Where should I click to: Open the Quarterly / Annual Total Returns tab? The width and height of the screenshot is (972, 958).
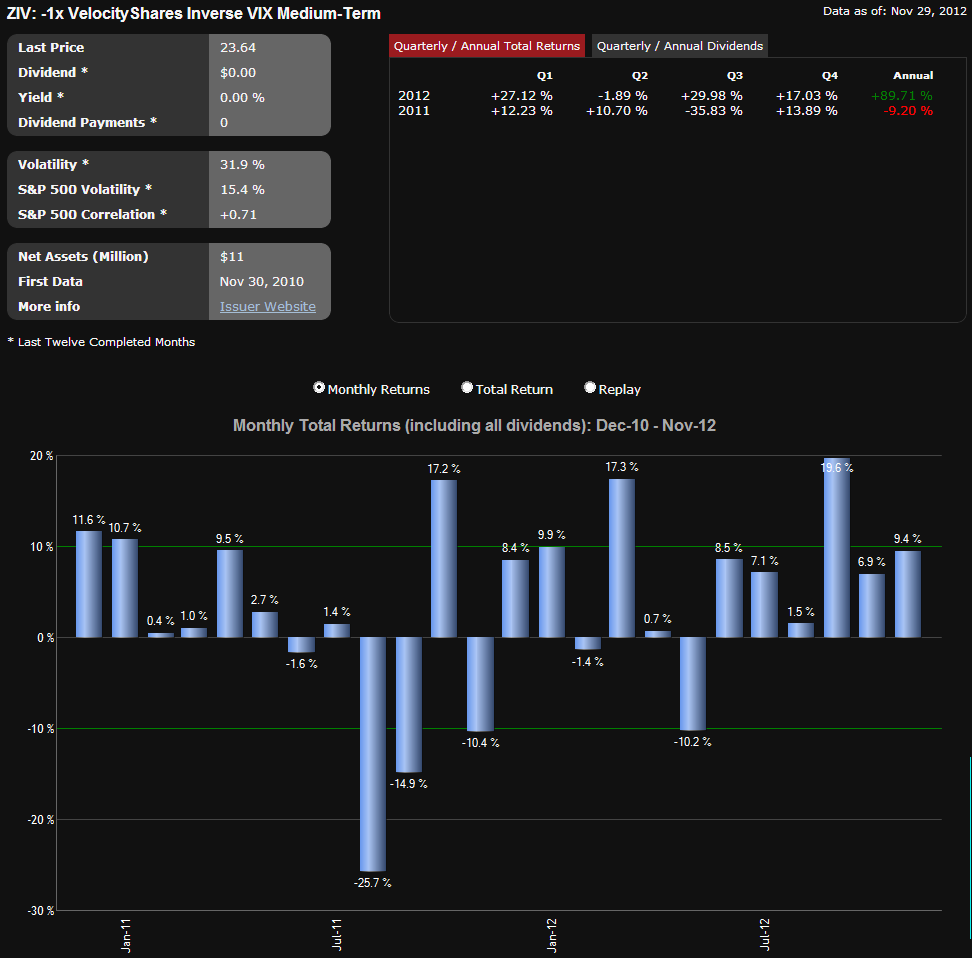487,46
